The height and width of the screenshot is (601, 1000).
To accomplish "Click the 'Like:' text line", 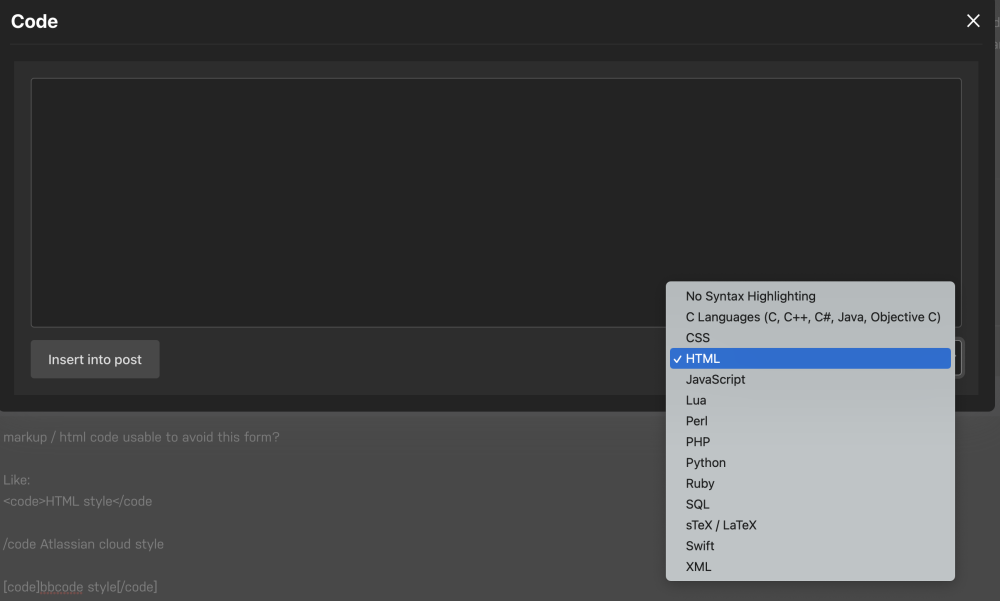I will coord(17,480).
